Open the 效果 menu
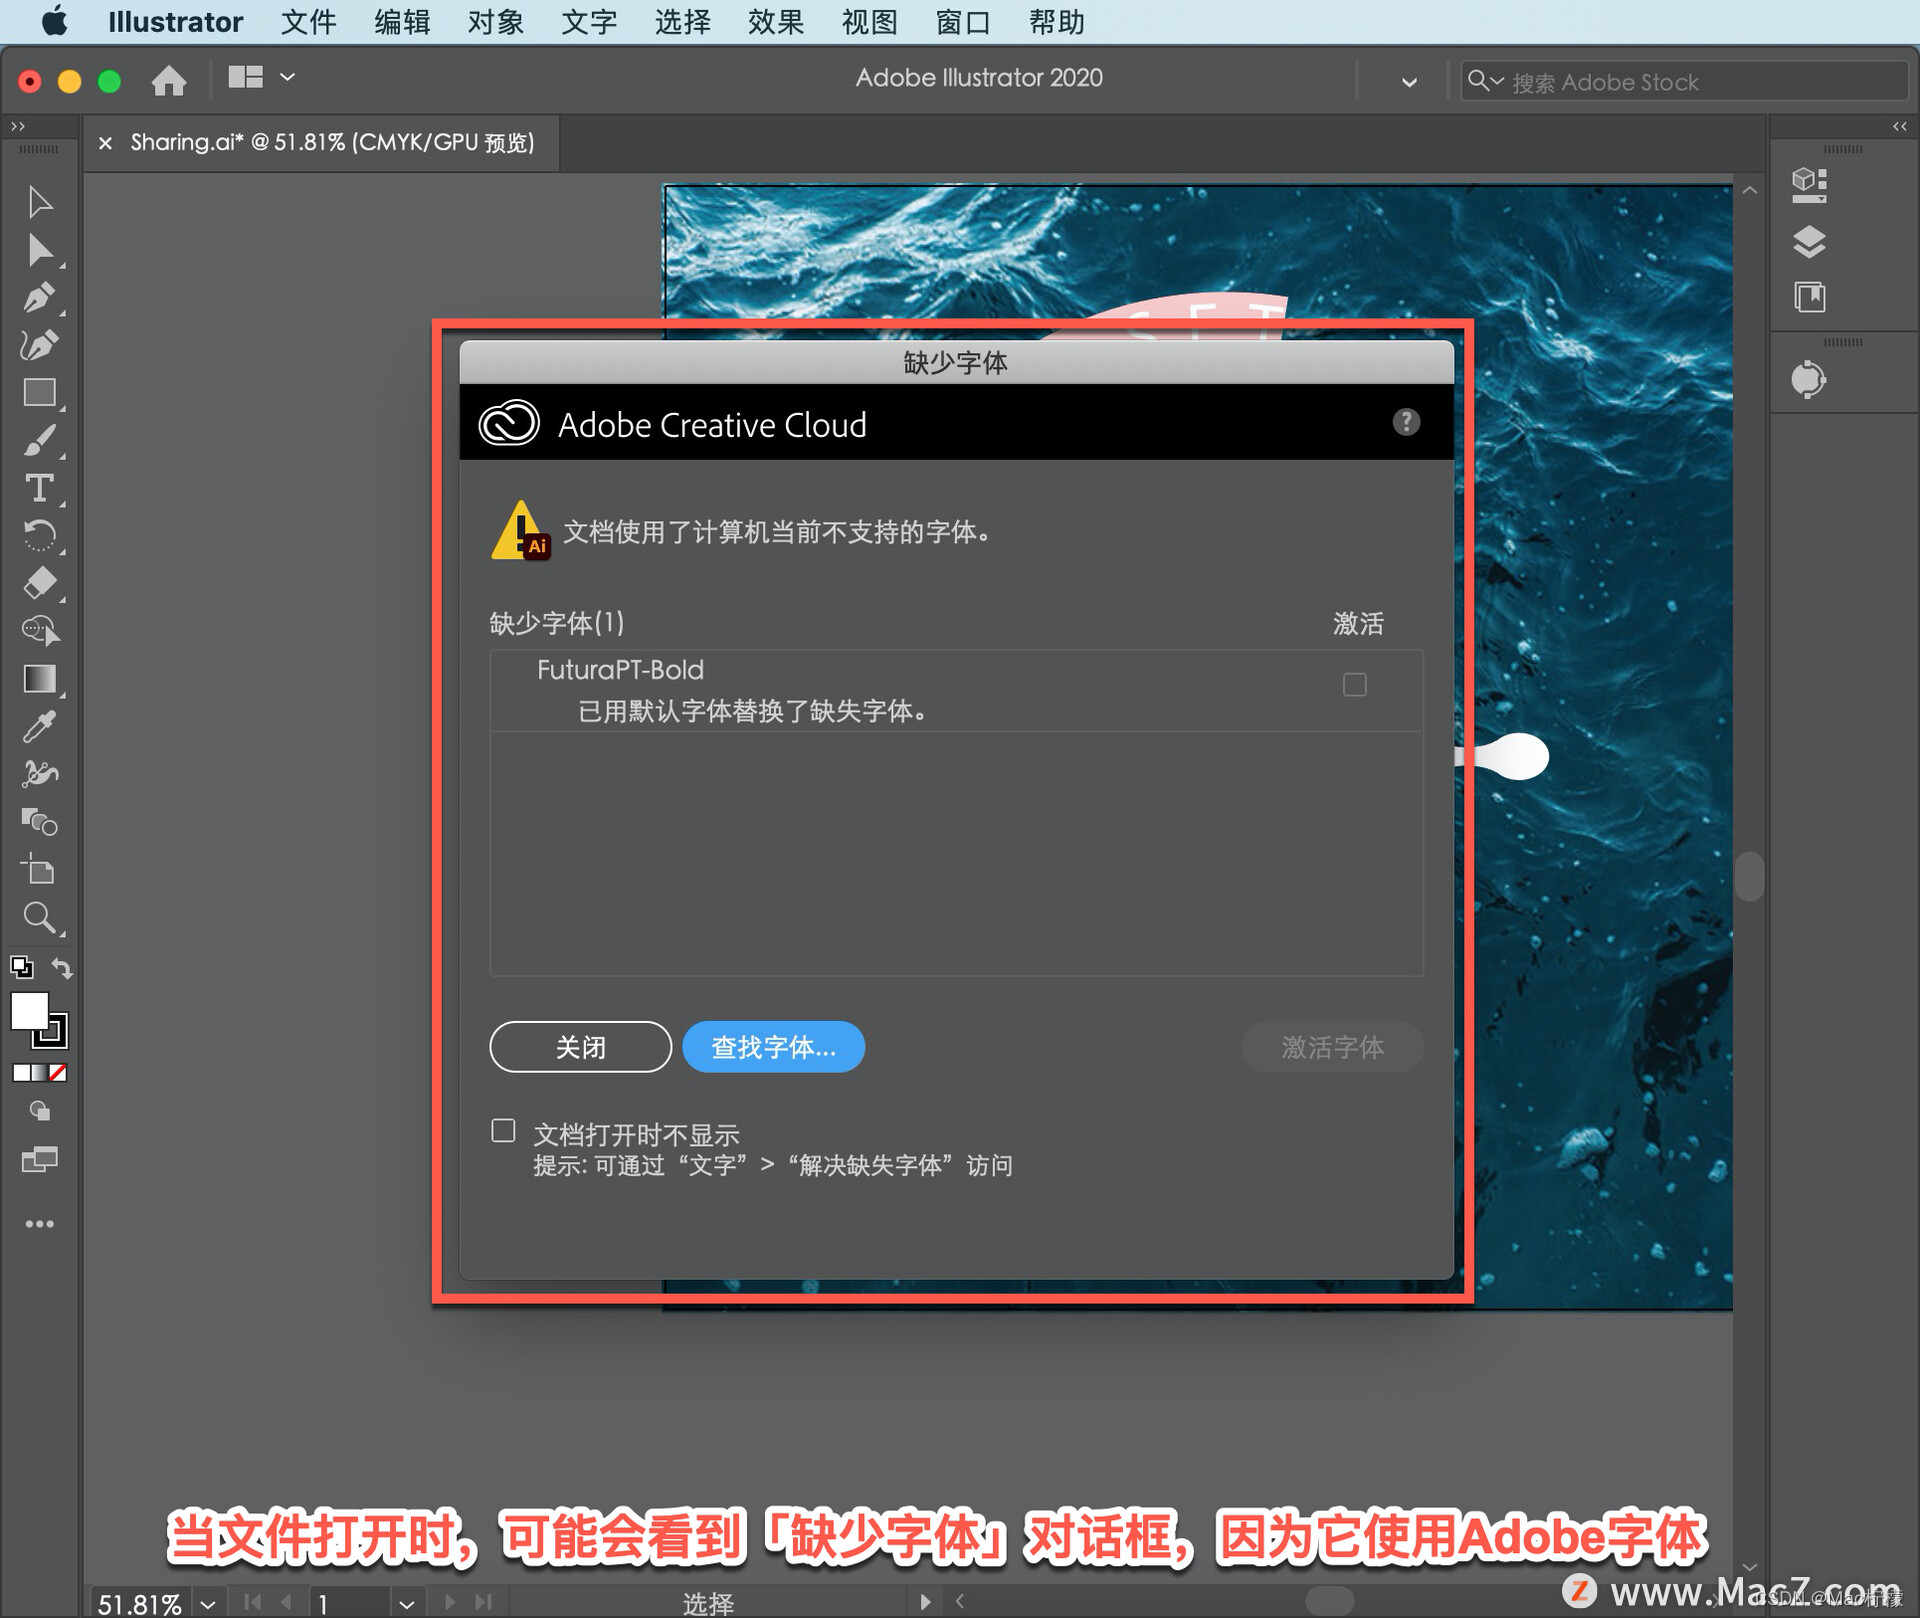1920x1618 pixels. pos(775,22)
